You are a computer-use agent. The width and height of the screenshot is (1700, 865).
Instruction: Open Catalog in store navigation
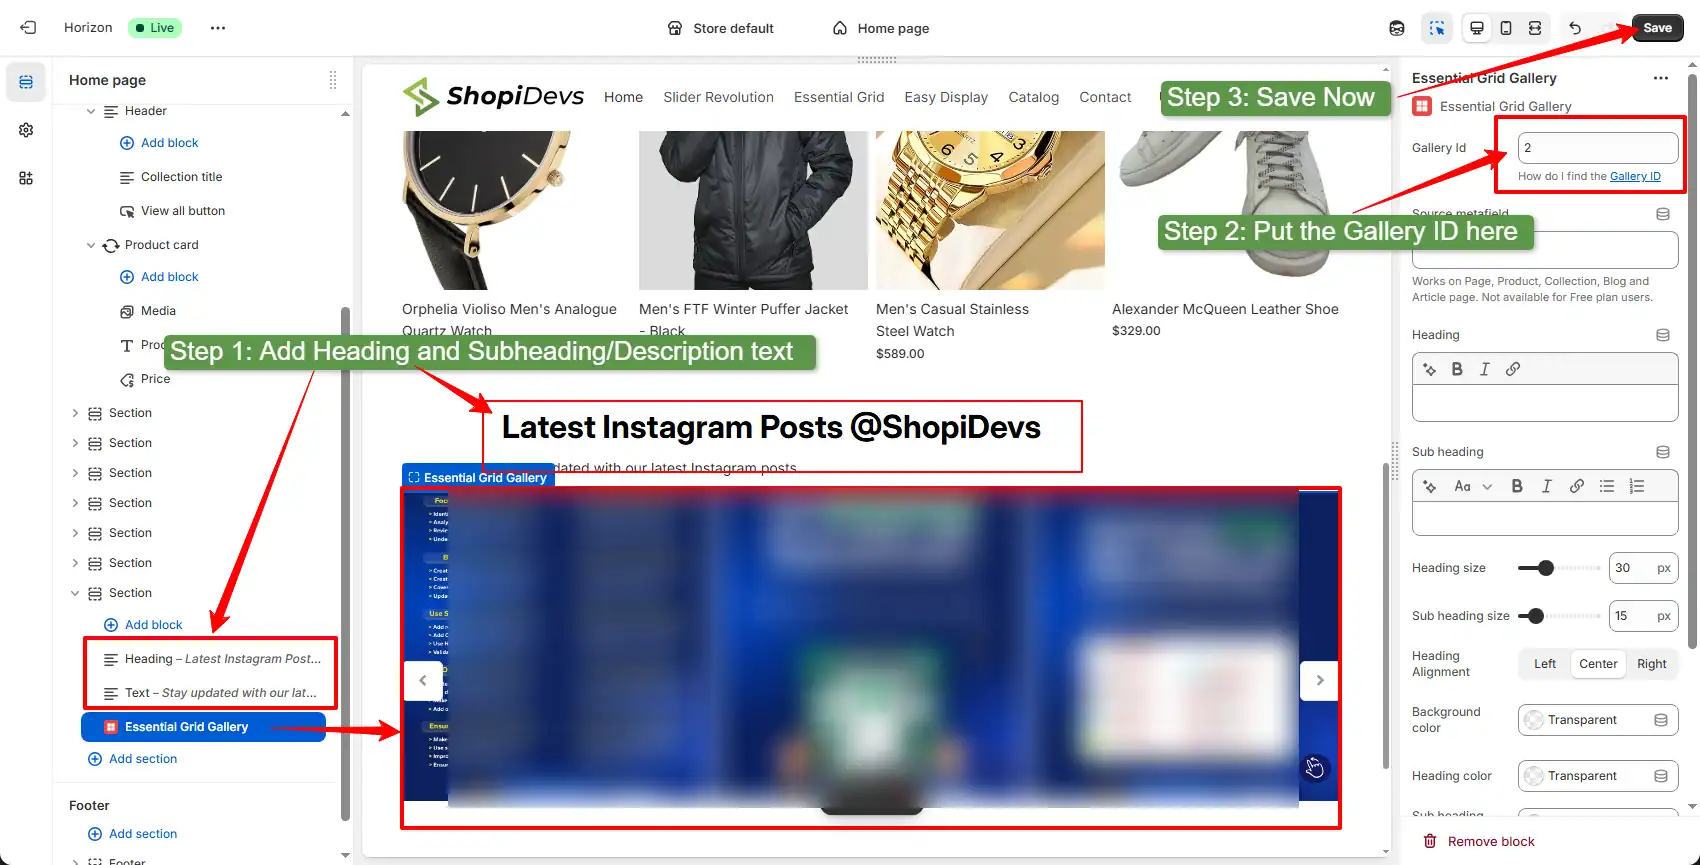pyautogui.click(x=1033, y=97)
